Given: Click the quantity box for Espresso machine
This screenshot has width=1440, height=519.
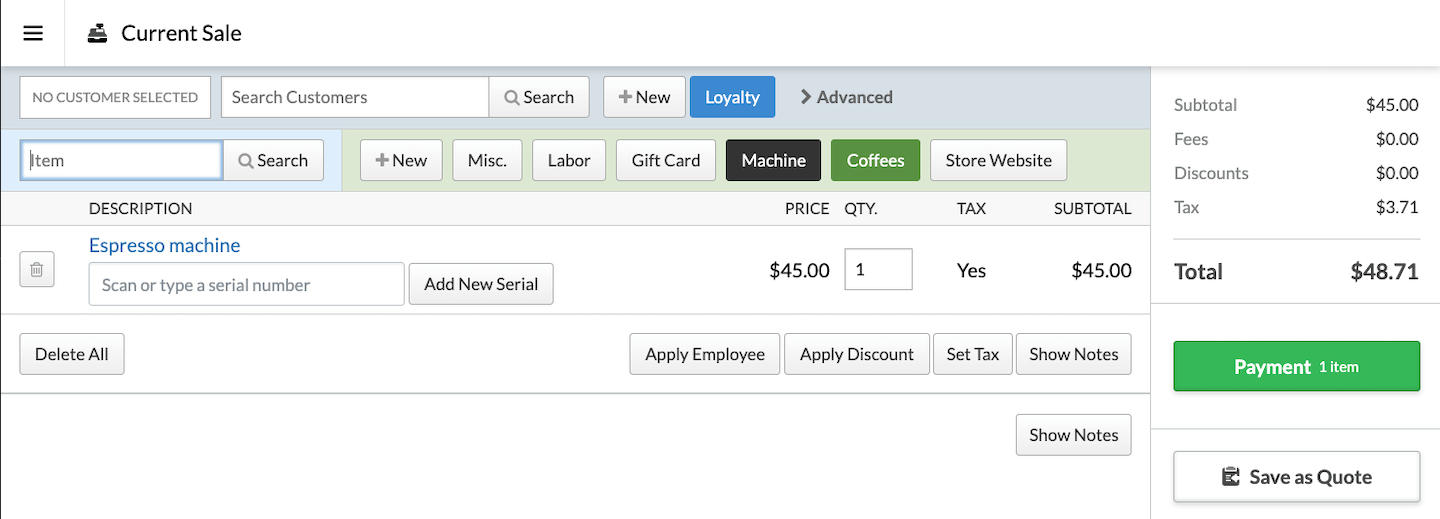Looking at the screenshot, I should point(878,270).
